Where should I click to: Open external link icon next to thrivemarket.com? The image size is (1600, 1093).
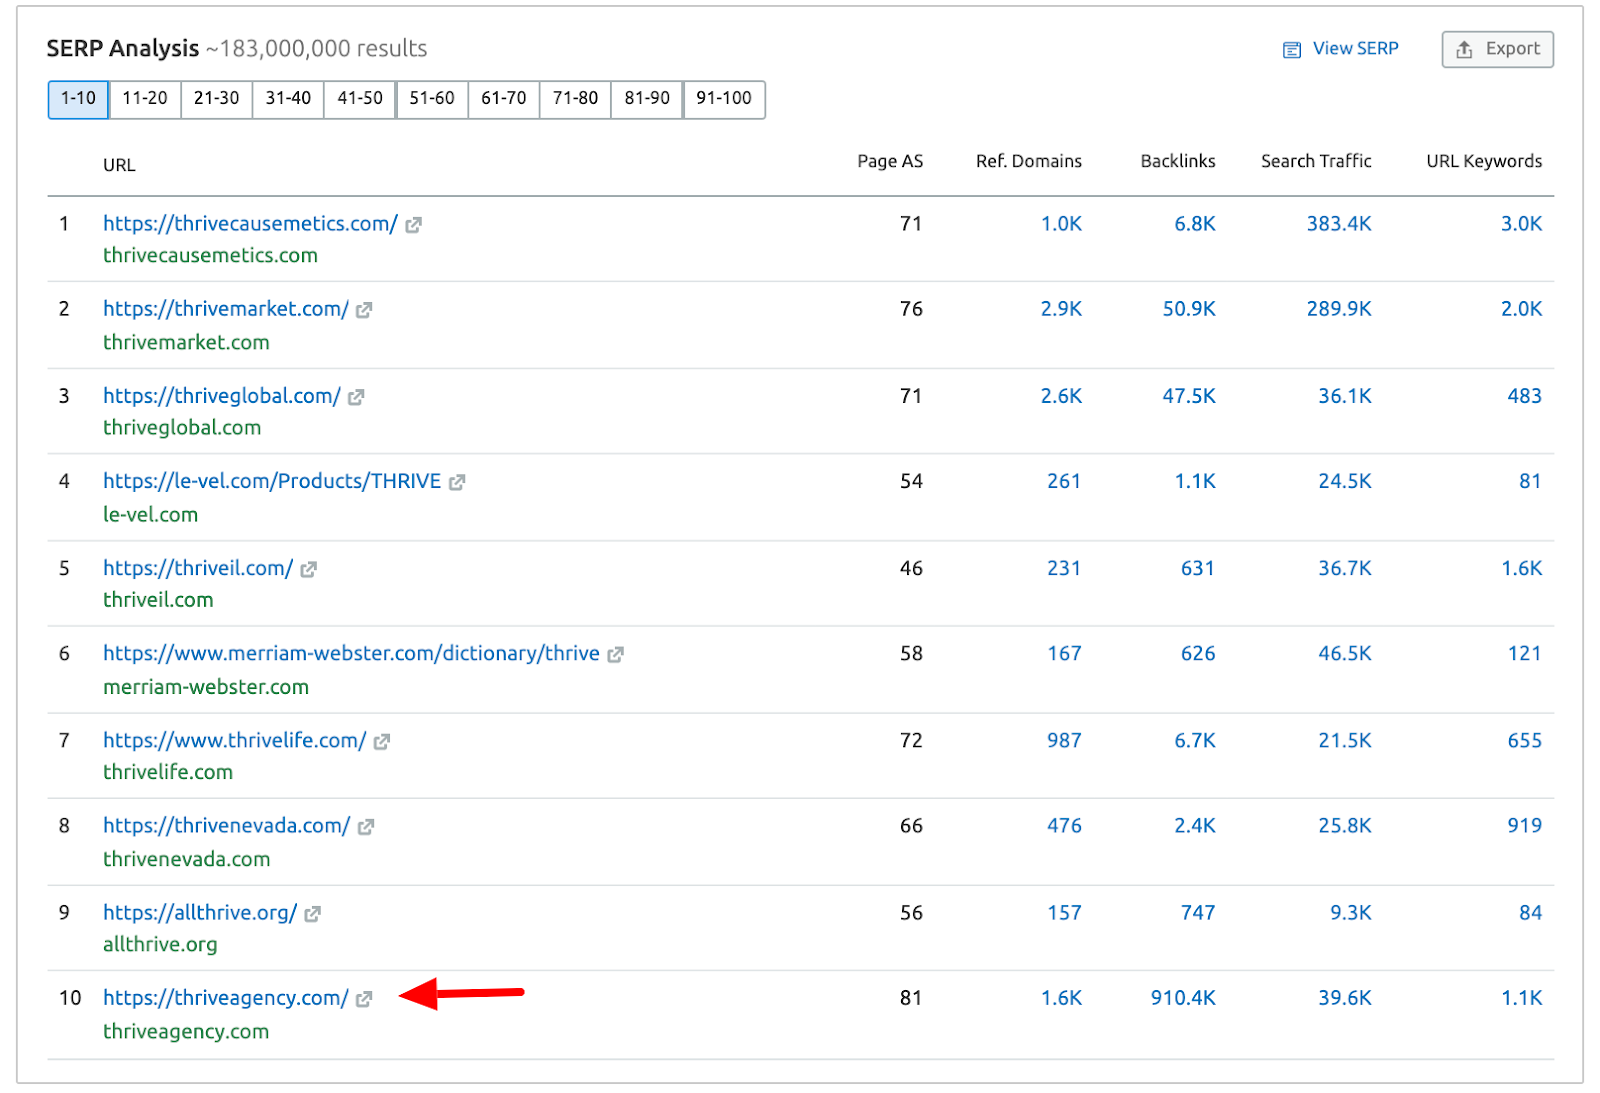pos(364,310)
